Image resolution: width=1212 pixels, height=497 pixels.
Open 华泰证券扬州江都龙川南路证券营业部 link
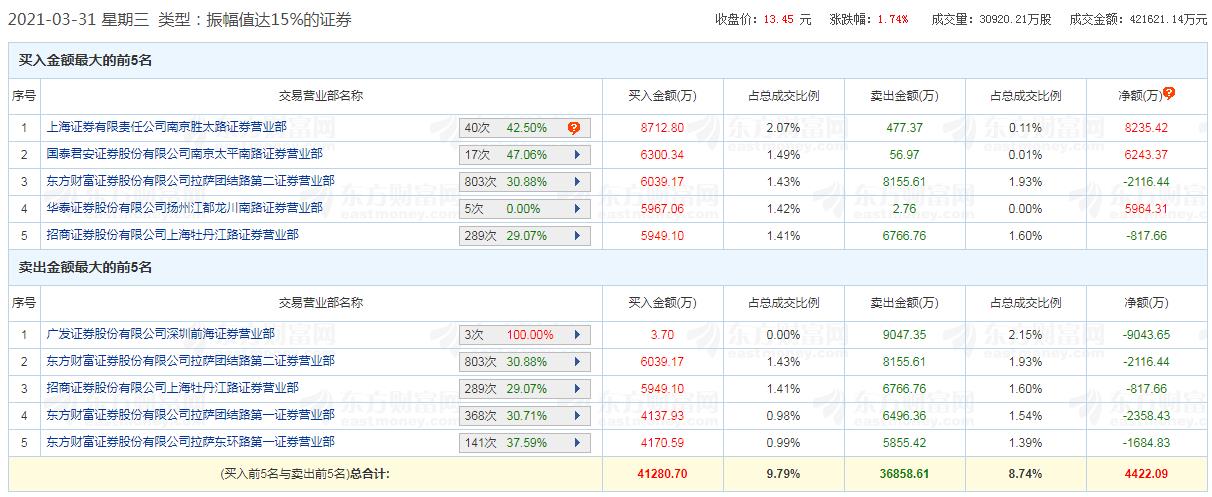tap(185, 208)
